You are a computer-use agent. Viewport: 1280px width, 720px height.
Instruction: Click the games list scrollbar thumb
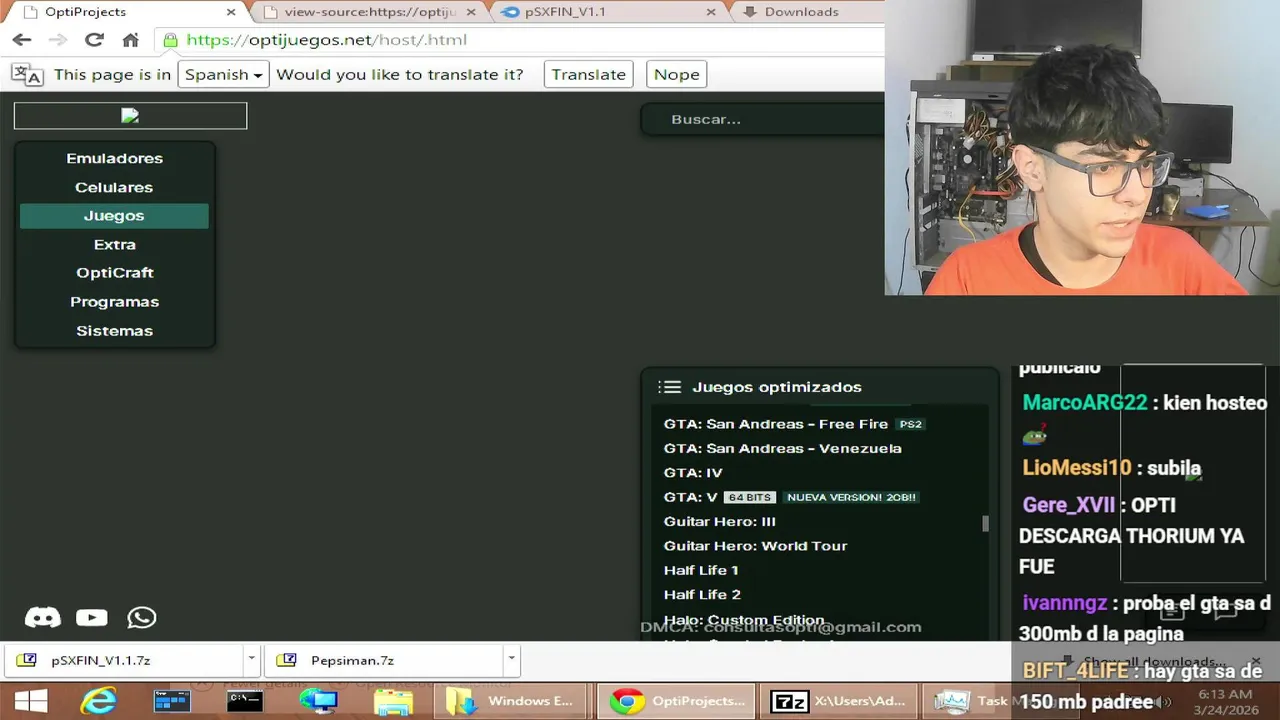coord(985,523)
